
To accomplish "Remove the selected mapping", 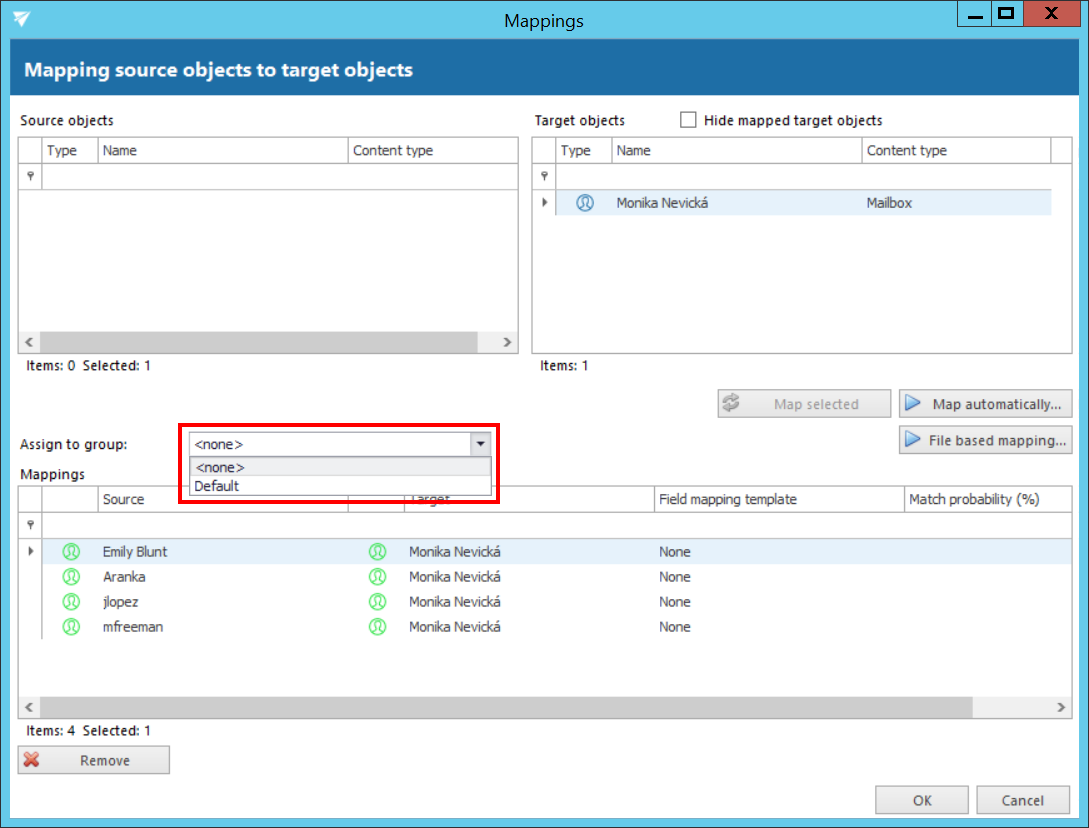I will [x=94, y=760].
